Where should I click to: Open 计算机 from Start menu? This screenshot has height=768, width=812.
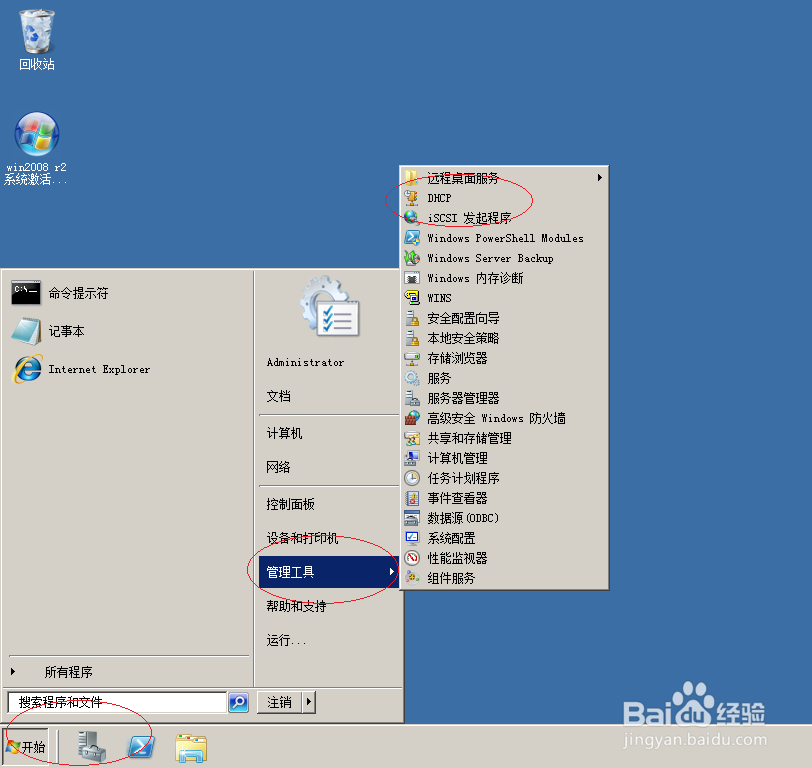(x=328, y=433)
